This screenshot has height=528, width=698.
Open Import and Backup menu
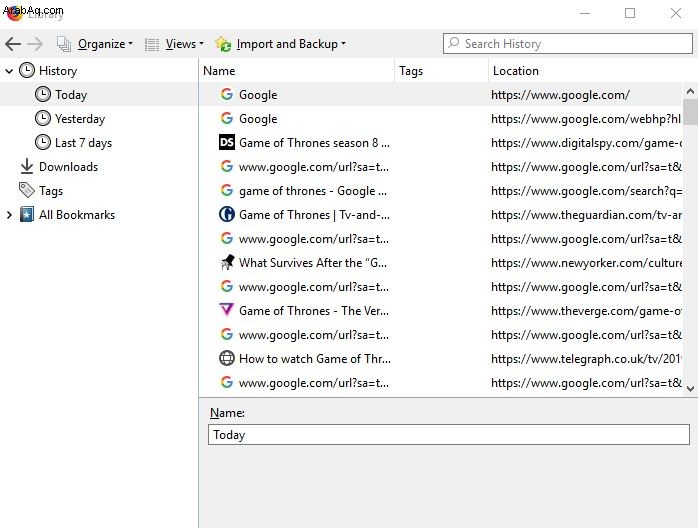click(291, 44)
